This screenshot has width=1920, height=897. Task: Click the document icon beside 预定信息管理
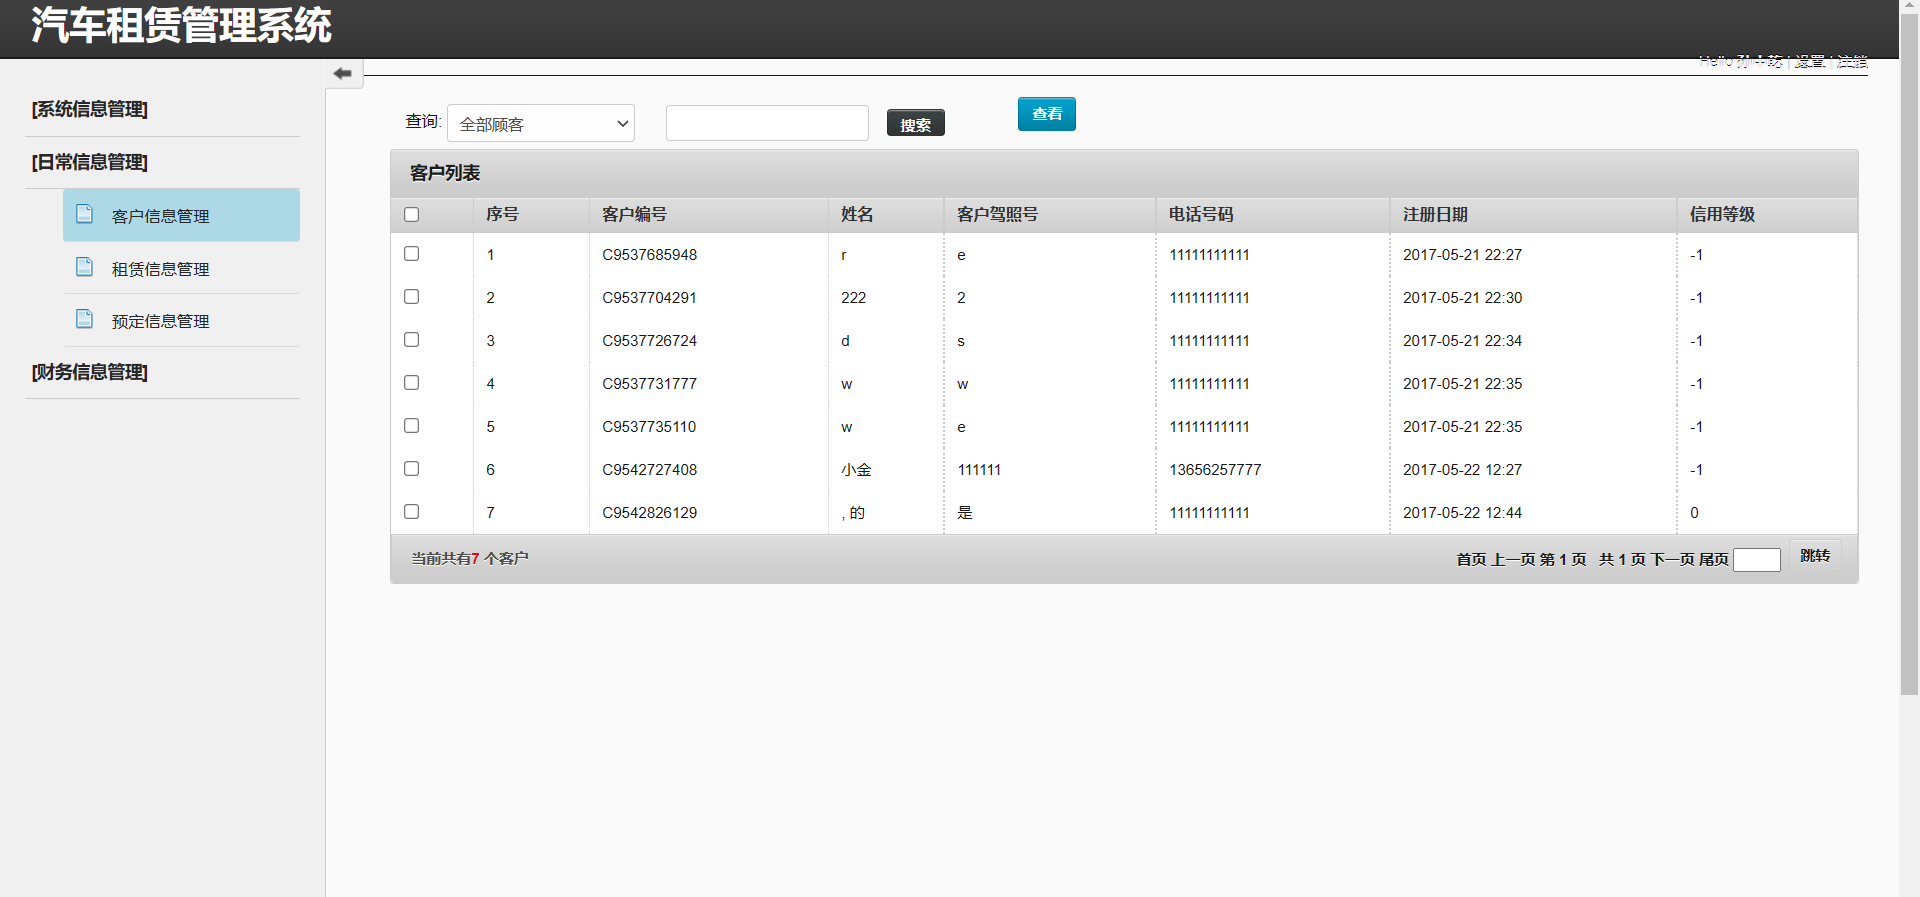[85, 319]
